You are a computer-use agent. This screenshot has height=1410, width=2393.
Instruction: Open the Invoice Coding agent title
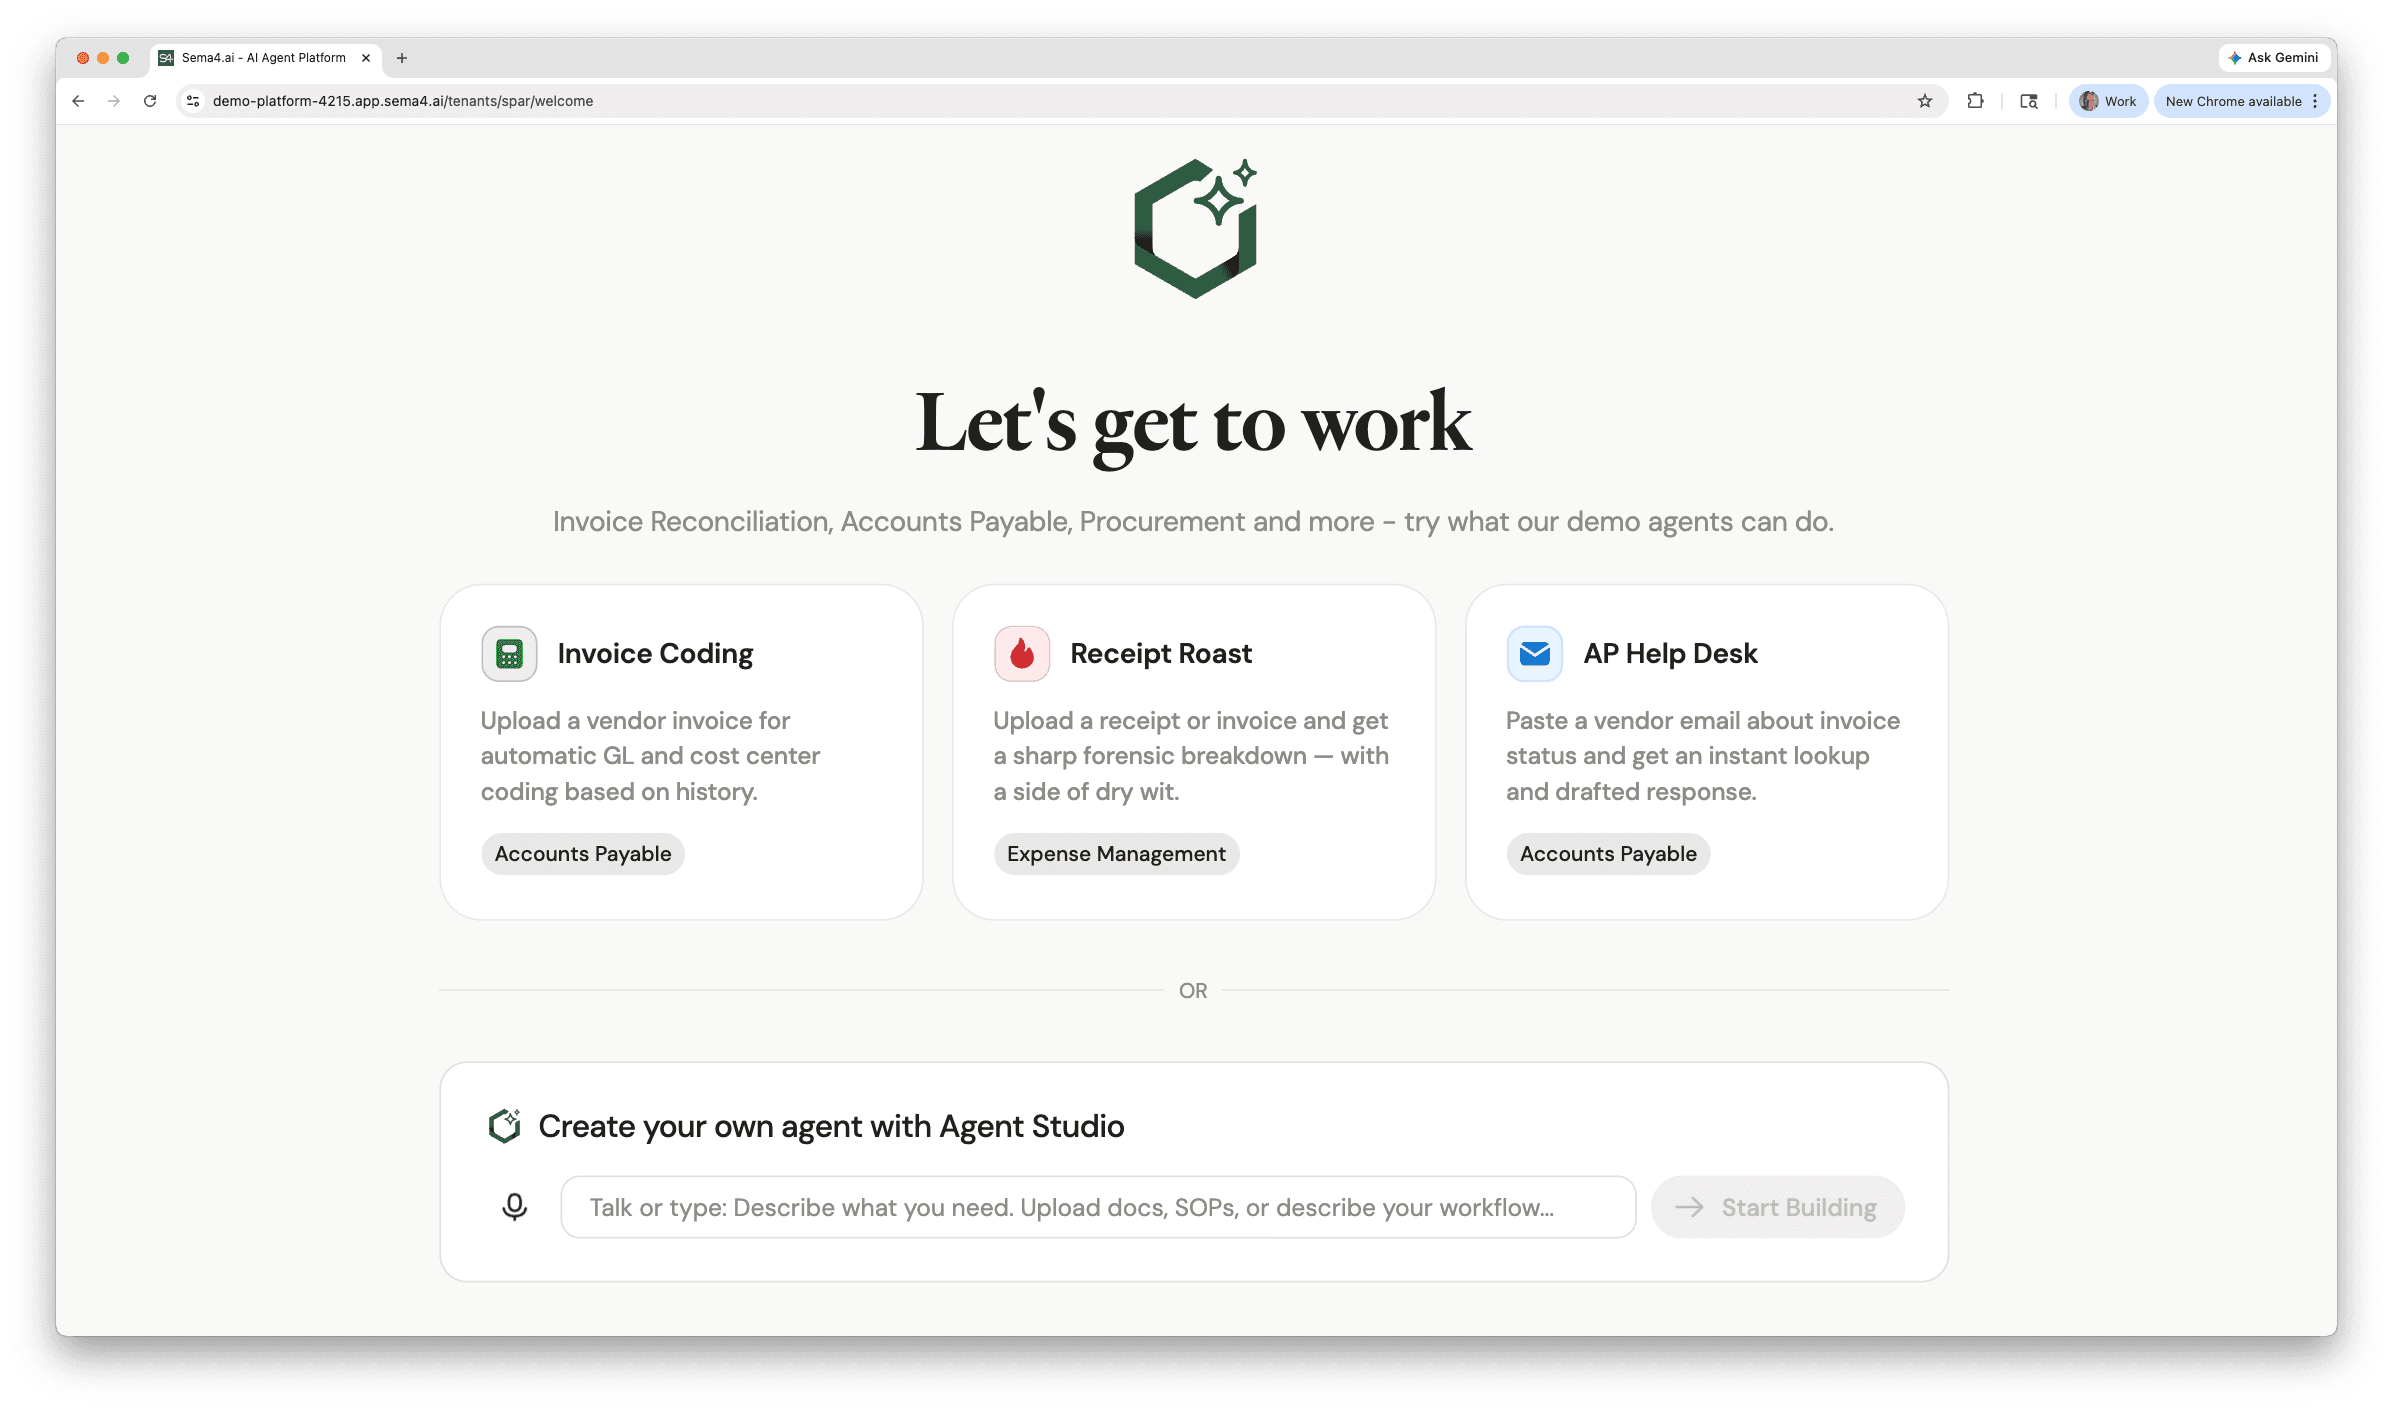pyautogui.click(x=655, y=654)
